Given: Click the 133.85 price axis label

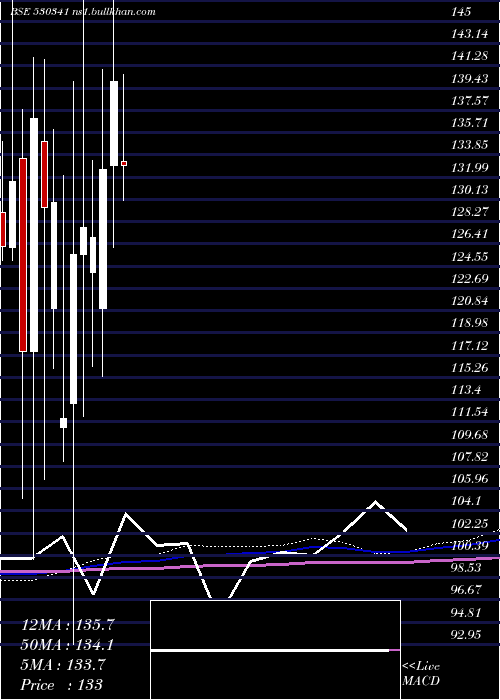Looking at the screenshot, I should click(470, 145).
